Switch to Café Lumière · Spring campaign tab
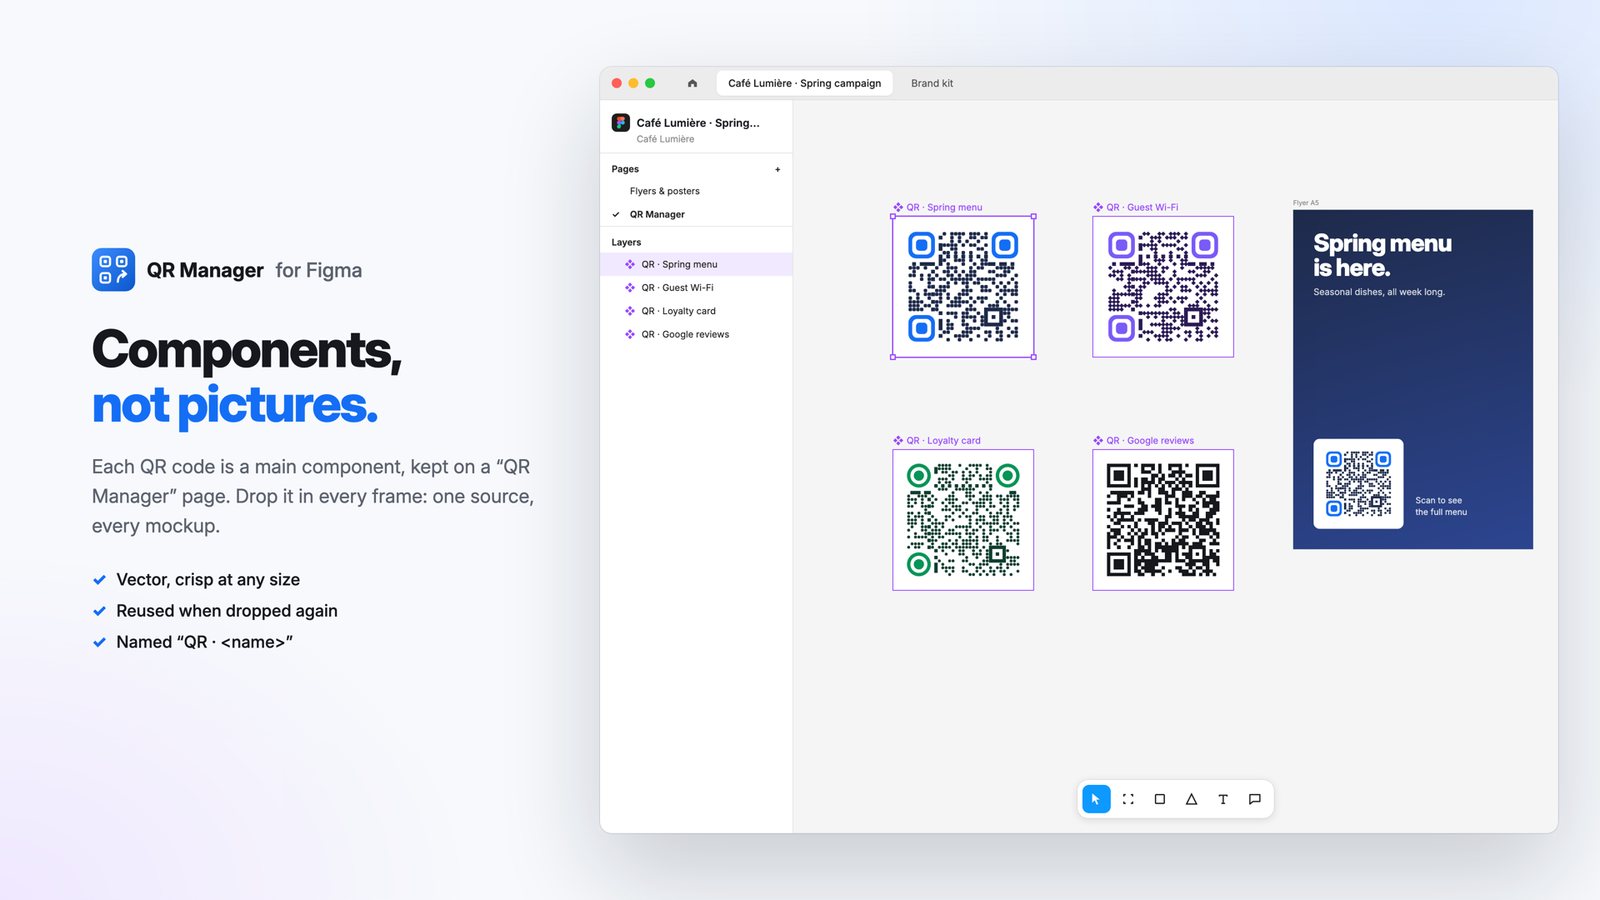1600x900 pixels. point(804,83)
